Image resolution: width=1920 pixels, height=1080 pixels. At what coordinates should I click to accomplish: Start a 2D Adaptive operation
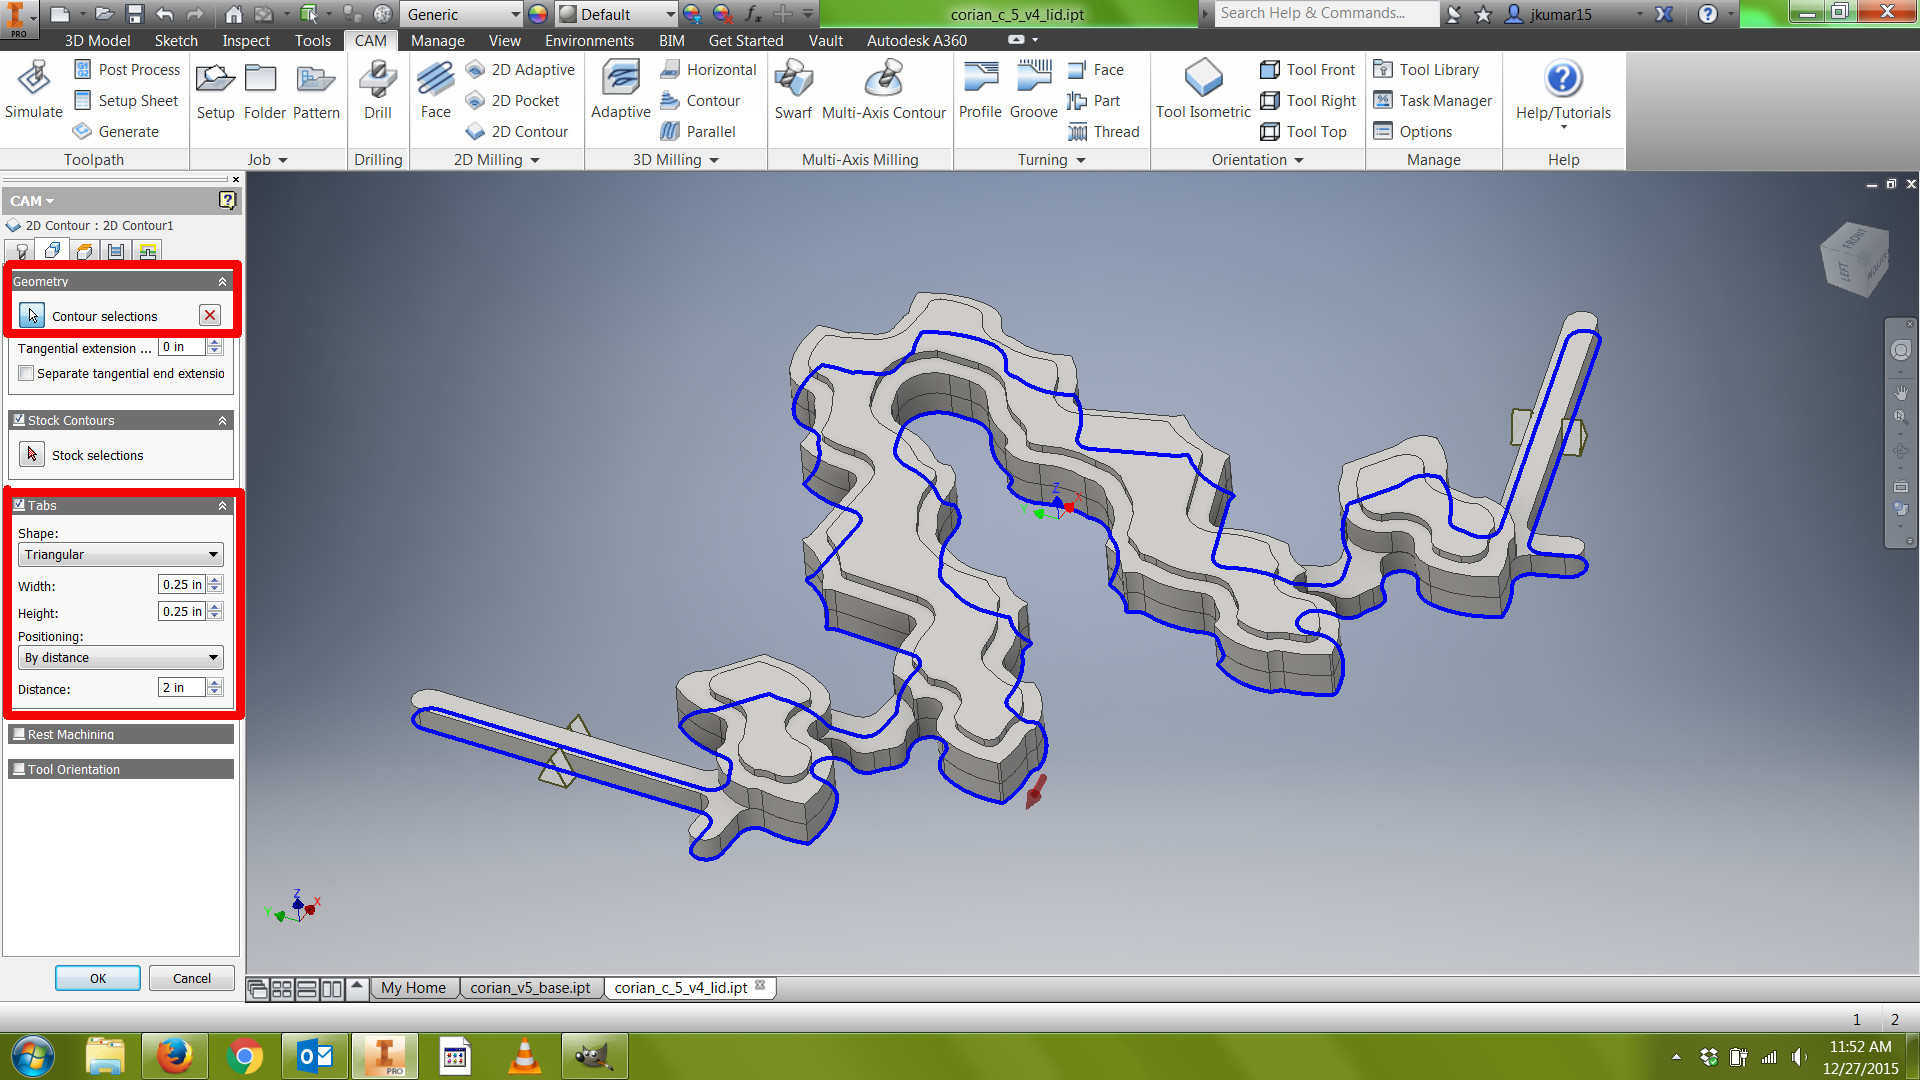[x=520, y=69]
